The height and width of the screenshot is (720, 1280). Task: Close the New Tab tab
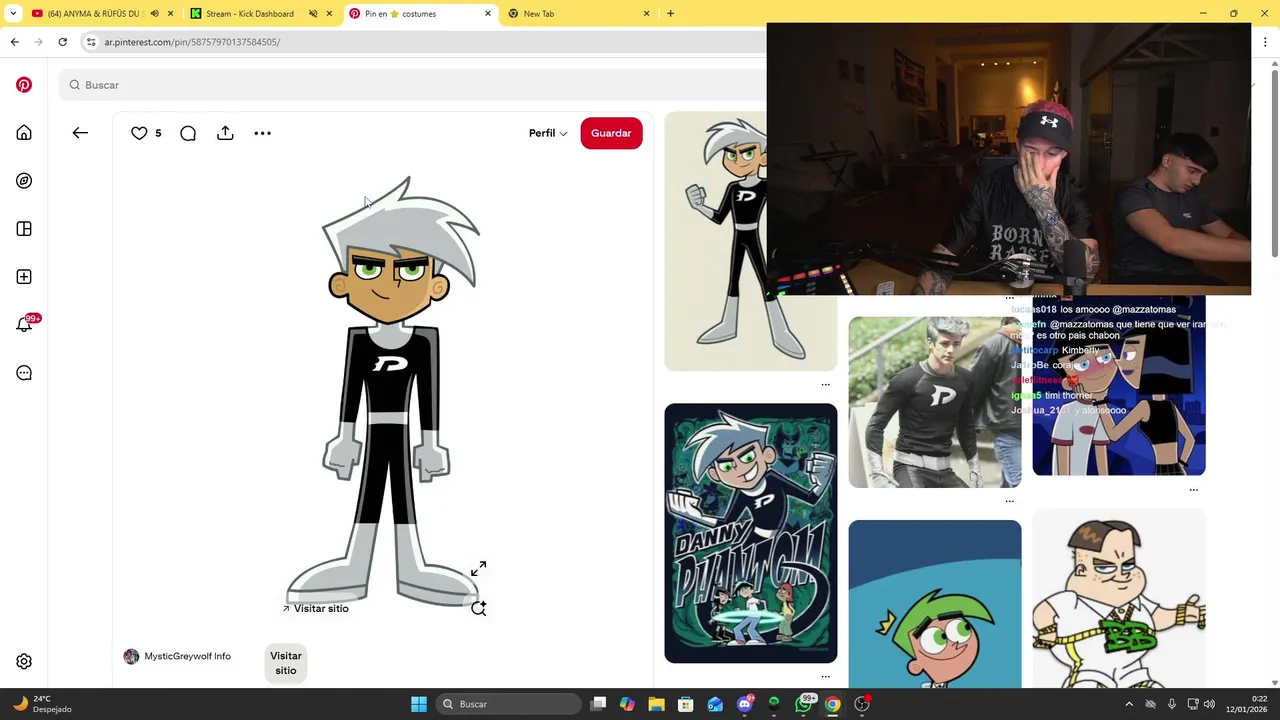click(x=646, y=14)
